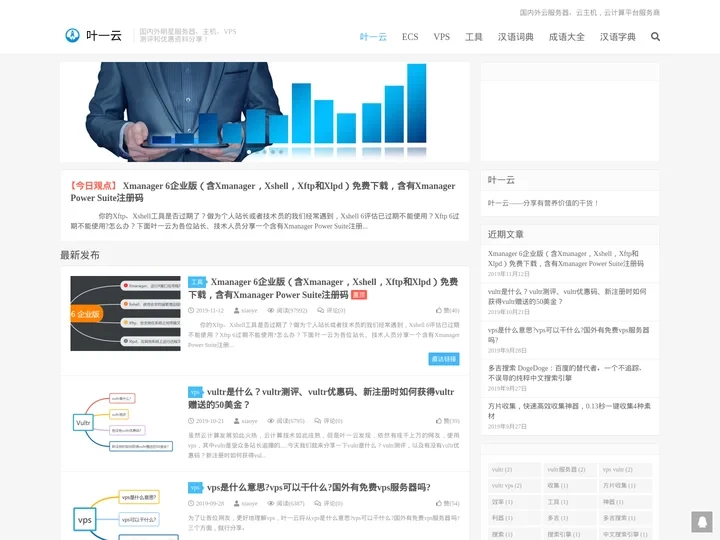Open the 今日观点 Xmanager 6 headline

click(263, 192)
